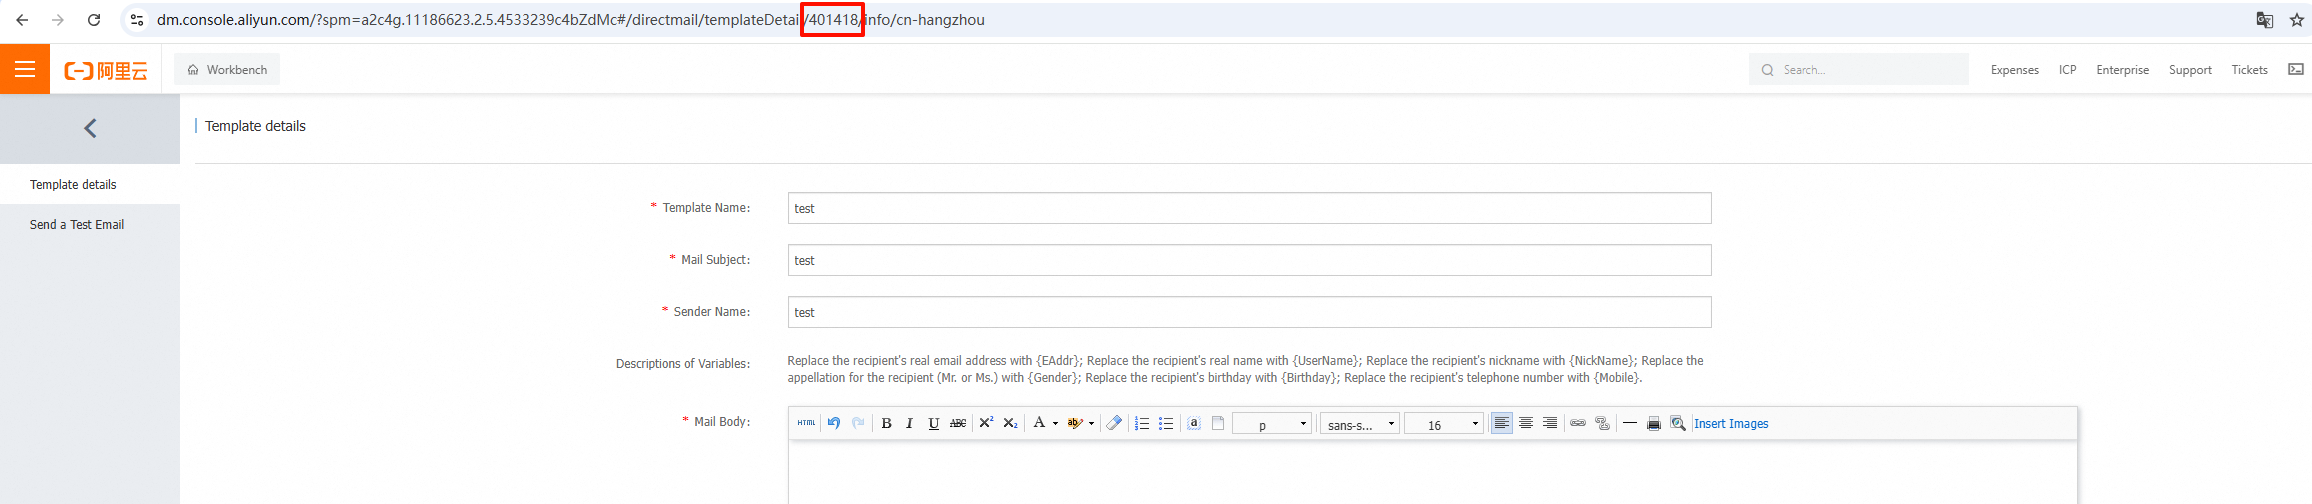Click the console search box

[1859, 70]
